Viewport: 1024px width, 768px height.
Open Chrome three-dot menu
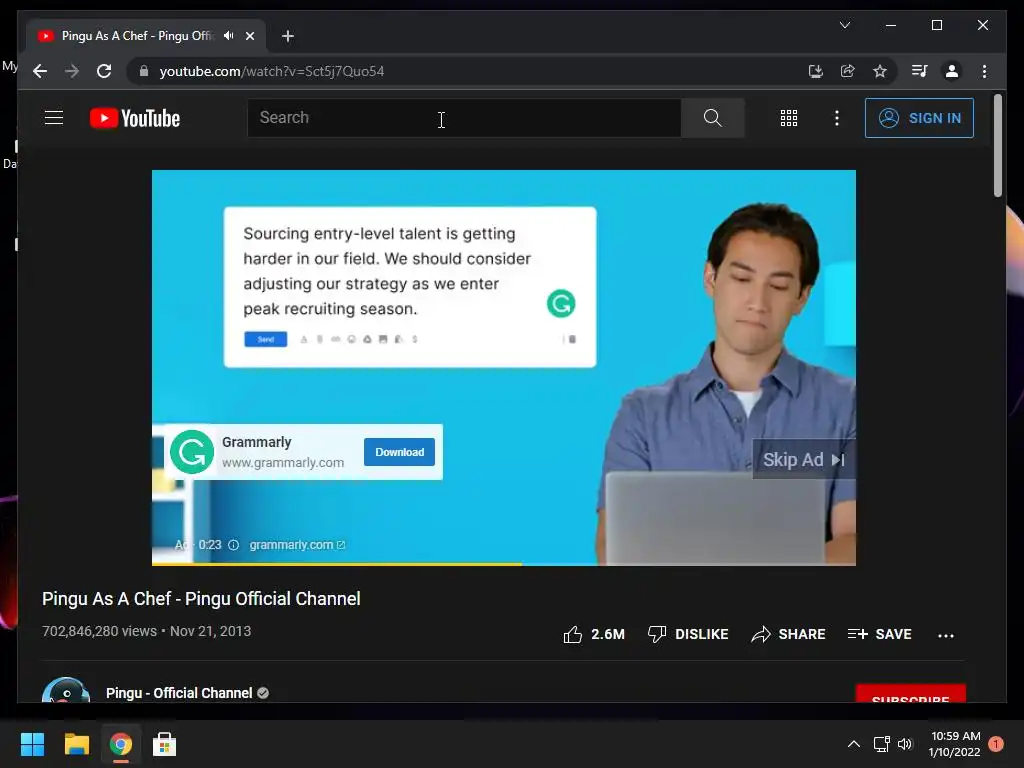[984, 71]
